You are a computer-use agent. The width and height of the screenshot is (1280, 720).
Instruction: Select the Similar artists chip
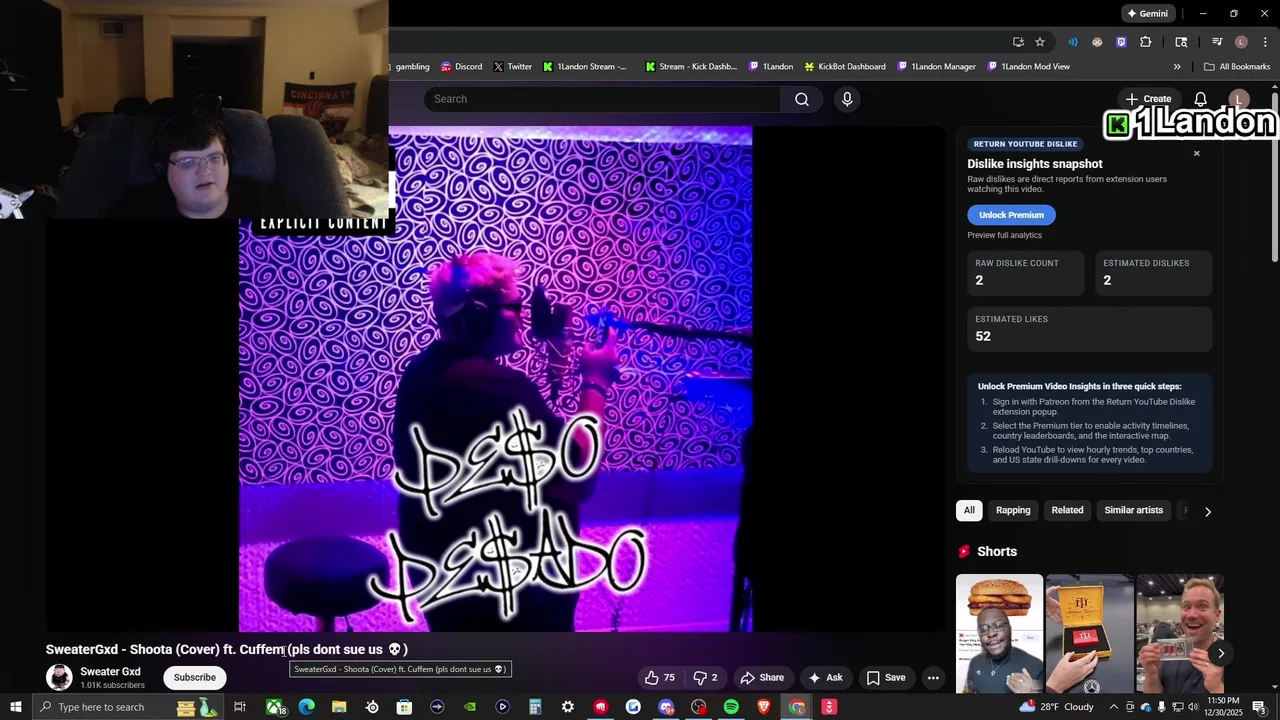coord(1133,510)
